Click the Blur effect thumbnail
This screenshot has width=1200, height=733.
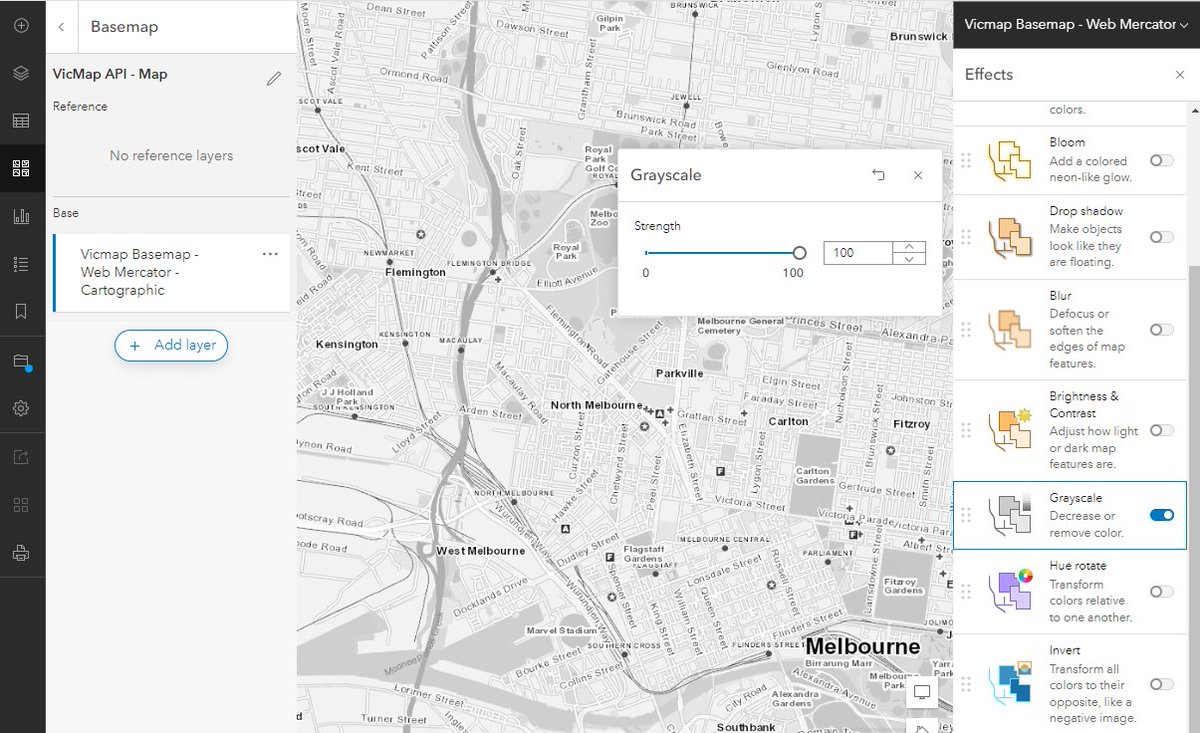(x=1009, y=330)
